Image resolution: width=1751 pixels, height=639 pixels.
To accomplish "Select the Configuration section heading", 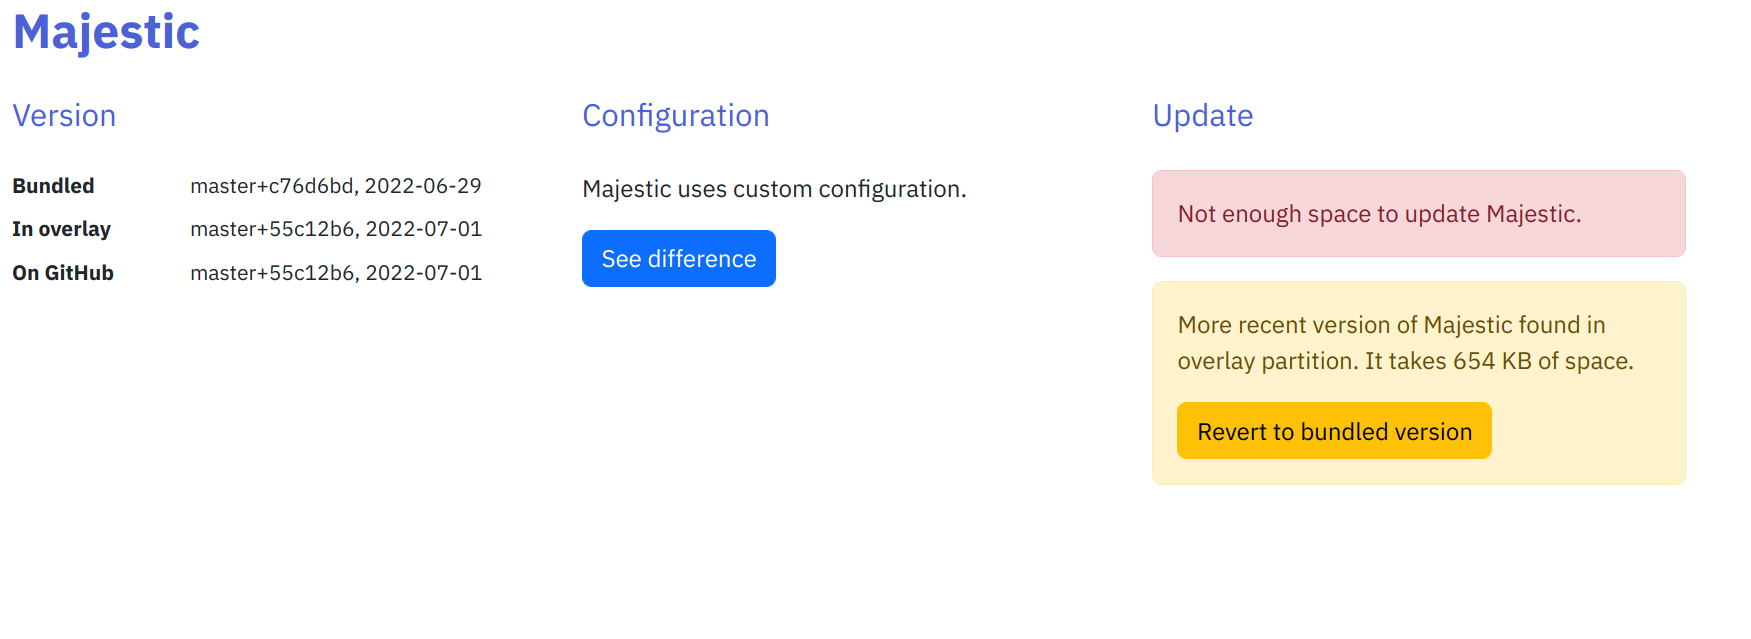I will coord(676,115).
